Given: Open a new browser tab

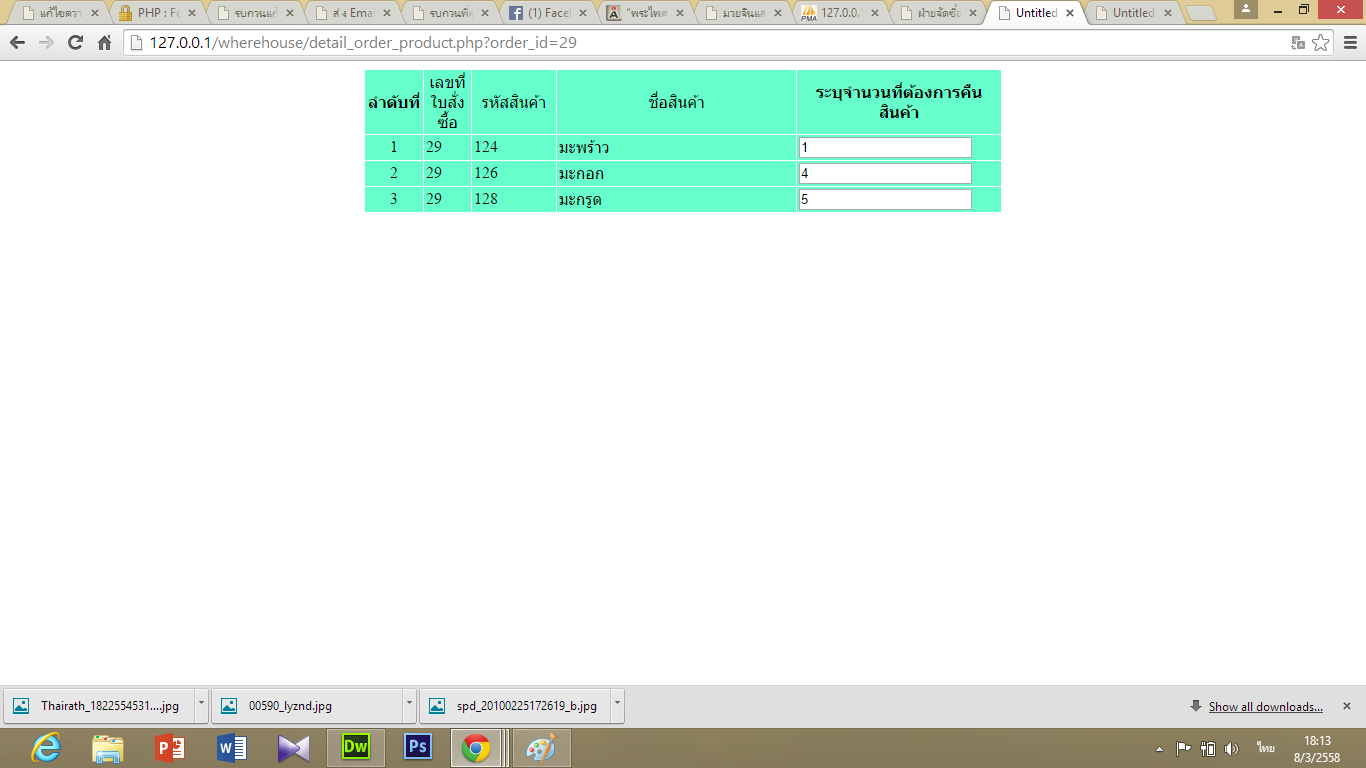Looking at the screenshot, I should tap(1200, 14).
